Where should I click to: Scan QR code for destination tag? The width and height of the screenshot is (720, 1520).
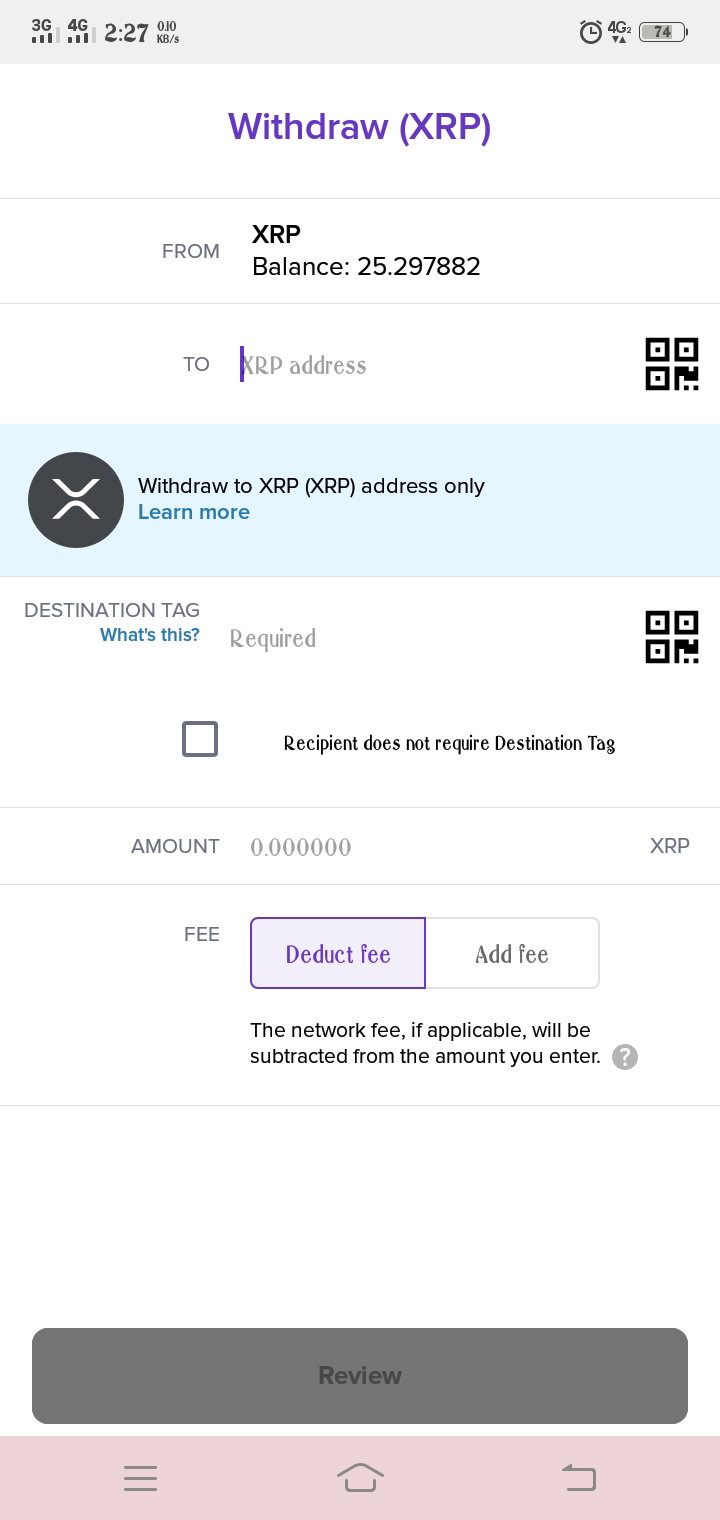pos(672,637)
